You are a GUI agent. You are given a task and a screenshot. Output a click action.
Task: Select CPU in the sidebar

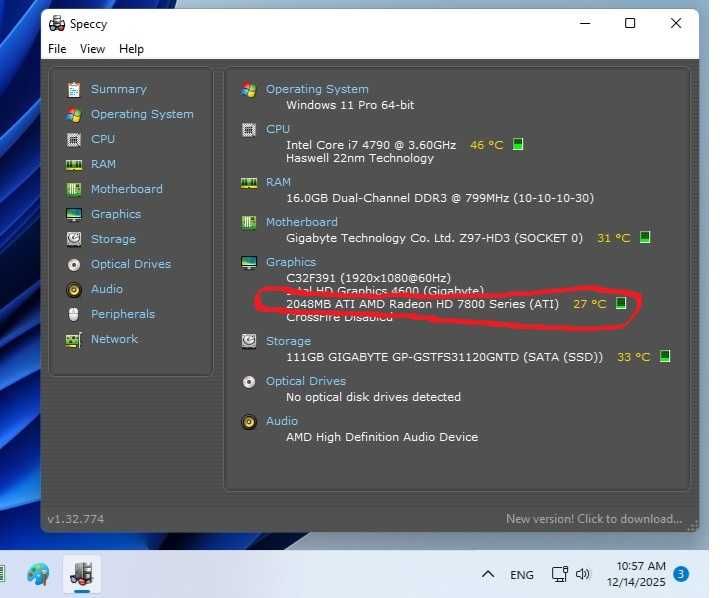point(103,139)
